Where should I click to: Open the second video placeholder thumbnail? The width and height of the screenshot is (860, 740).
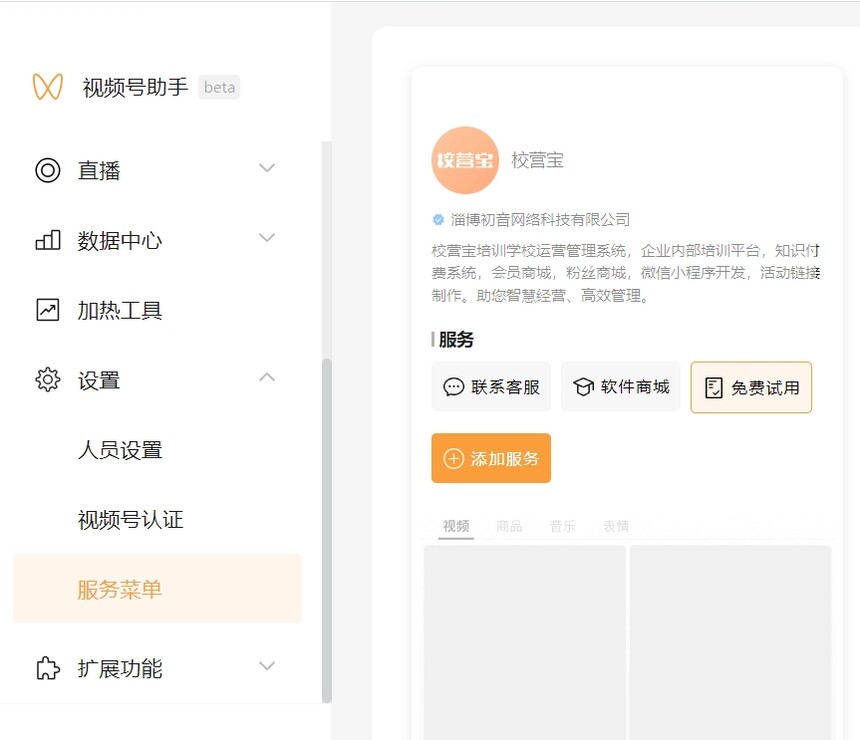[731, 642]
